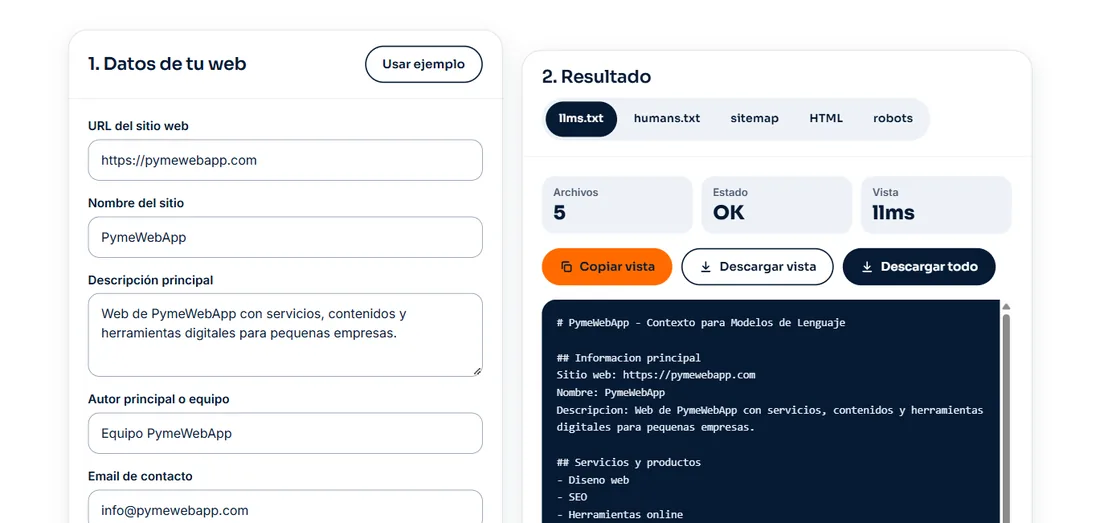Click the Usar ejemplo button

424,64
